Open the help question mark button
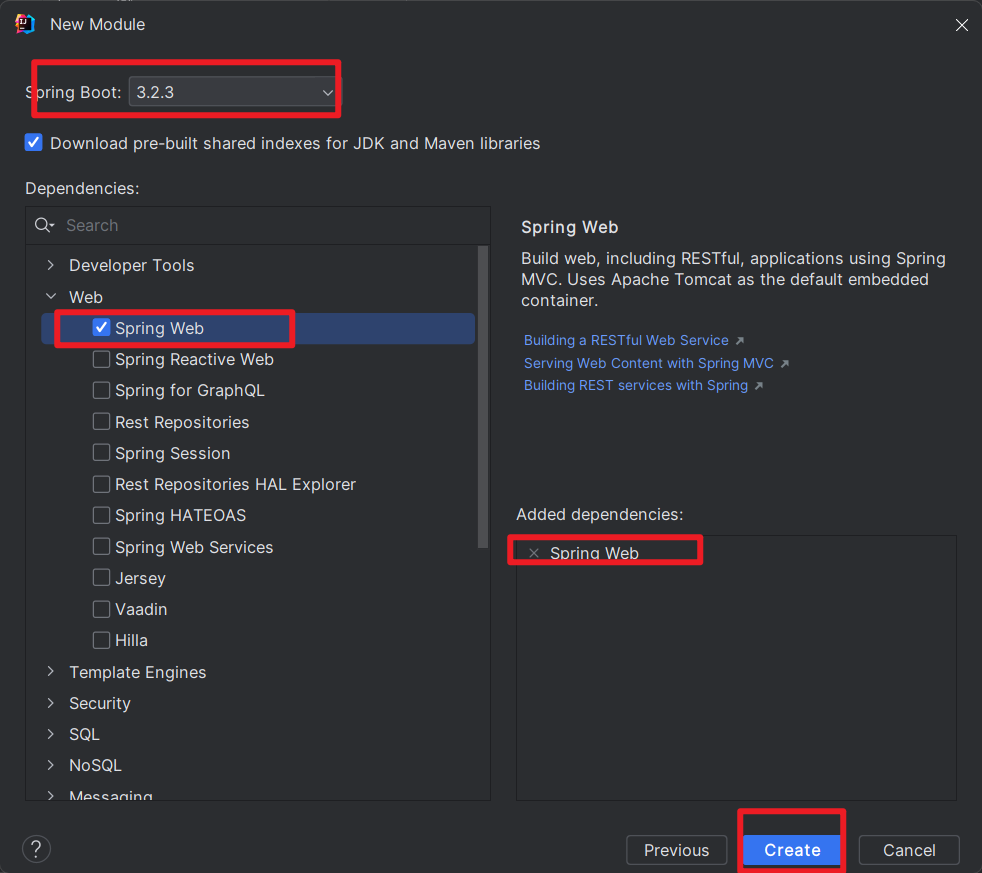The width and height of the screenshot is (982, 873). click(36, 849)
